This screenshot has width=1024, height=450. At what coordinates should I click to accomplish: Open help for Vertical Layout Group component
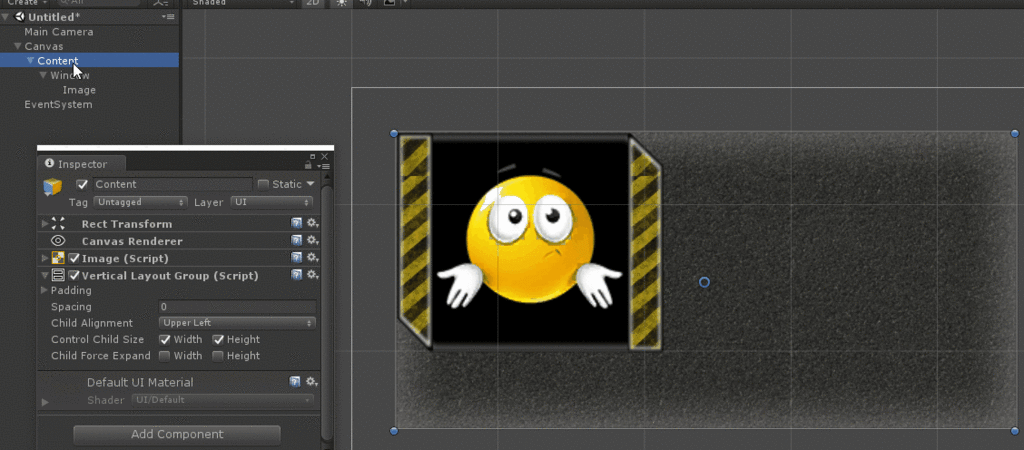pos(296,275)
